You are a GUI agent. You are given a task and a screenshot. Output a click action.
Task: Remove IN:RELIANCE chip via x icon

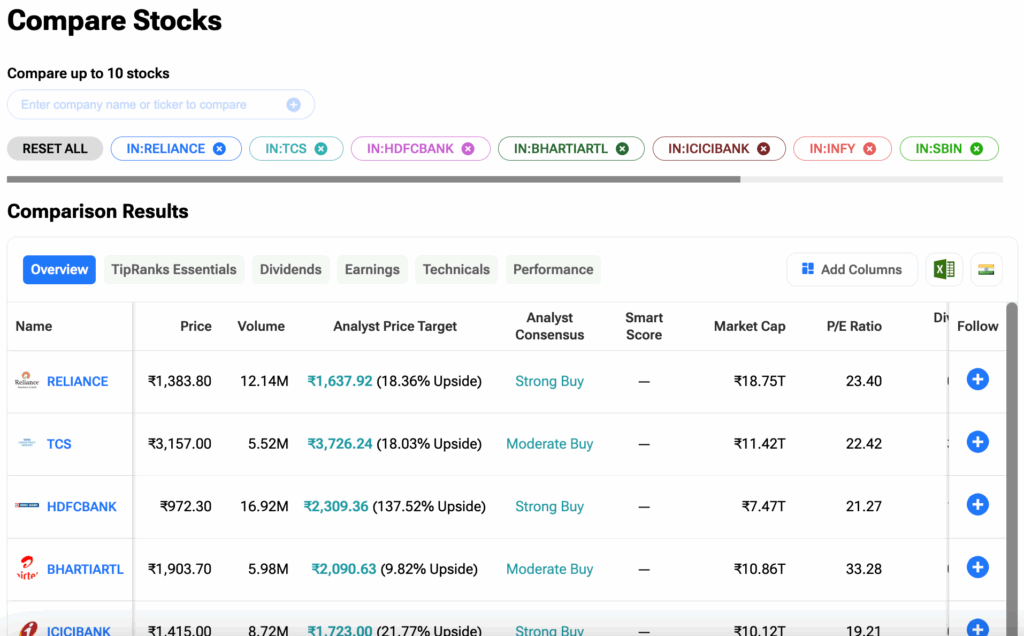(x=220, y=149)
